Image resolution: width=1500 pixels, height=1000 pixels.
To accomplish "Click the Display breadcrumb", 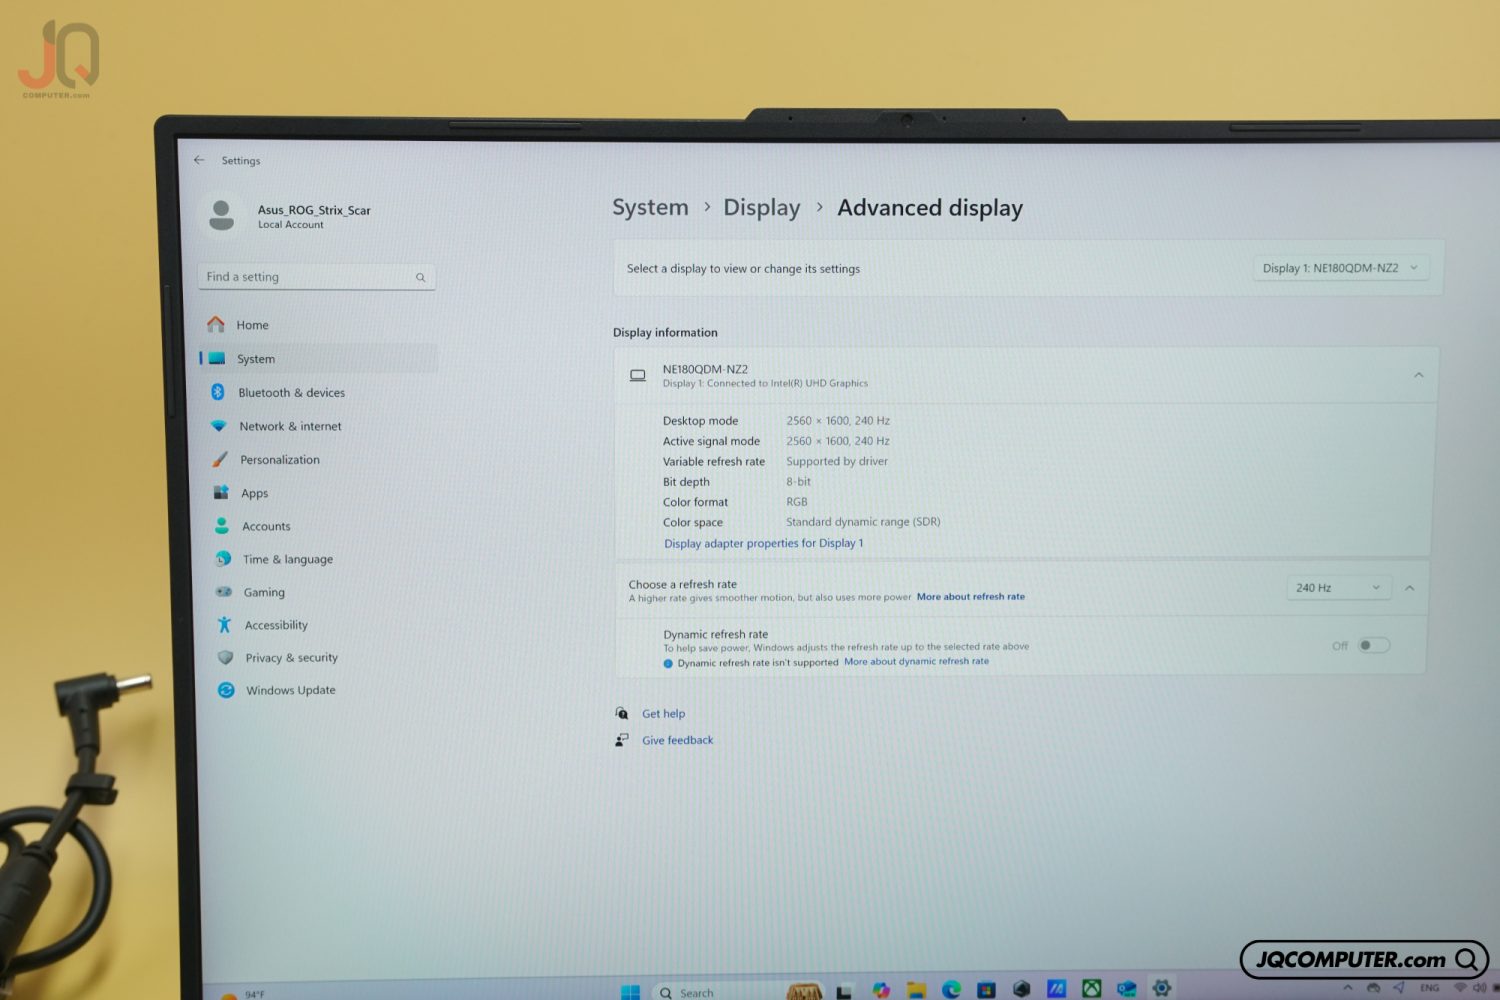I will 762,207.
